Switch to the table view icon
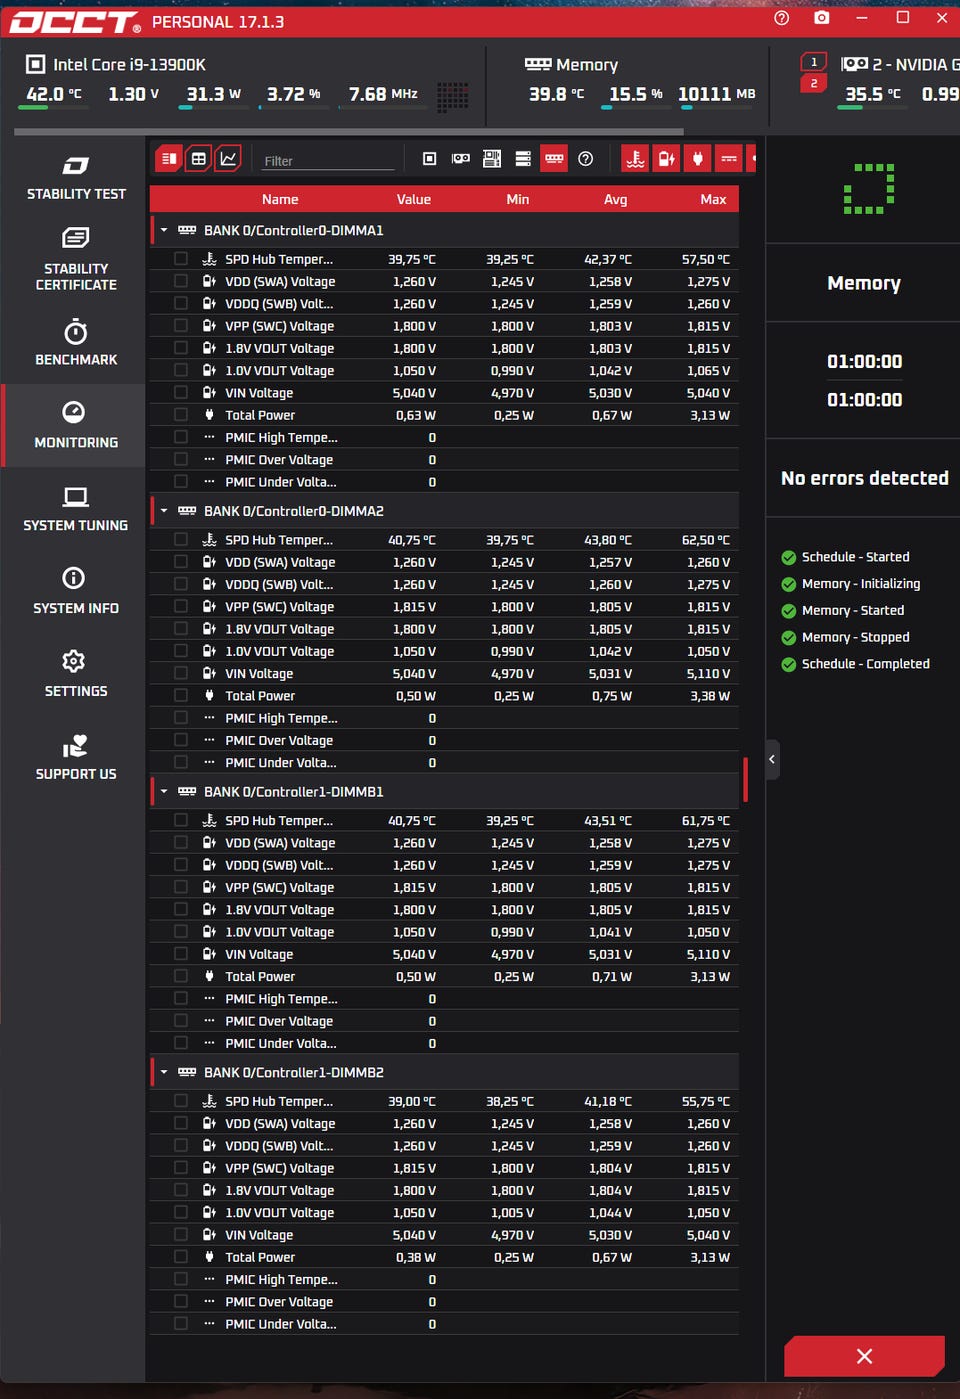This screenshot has width=960, height=1399. pos(199,158)
